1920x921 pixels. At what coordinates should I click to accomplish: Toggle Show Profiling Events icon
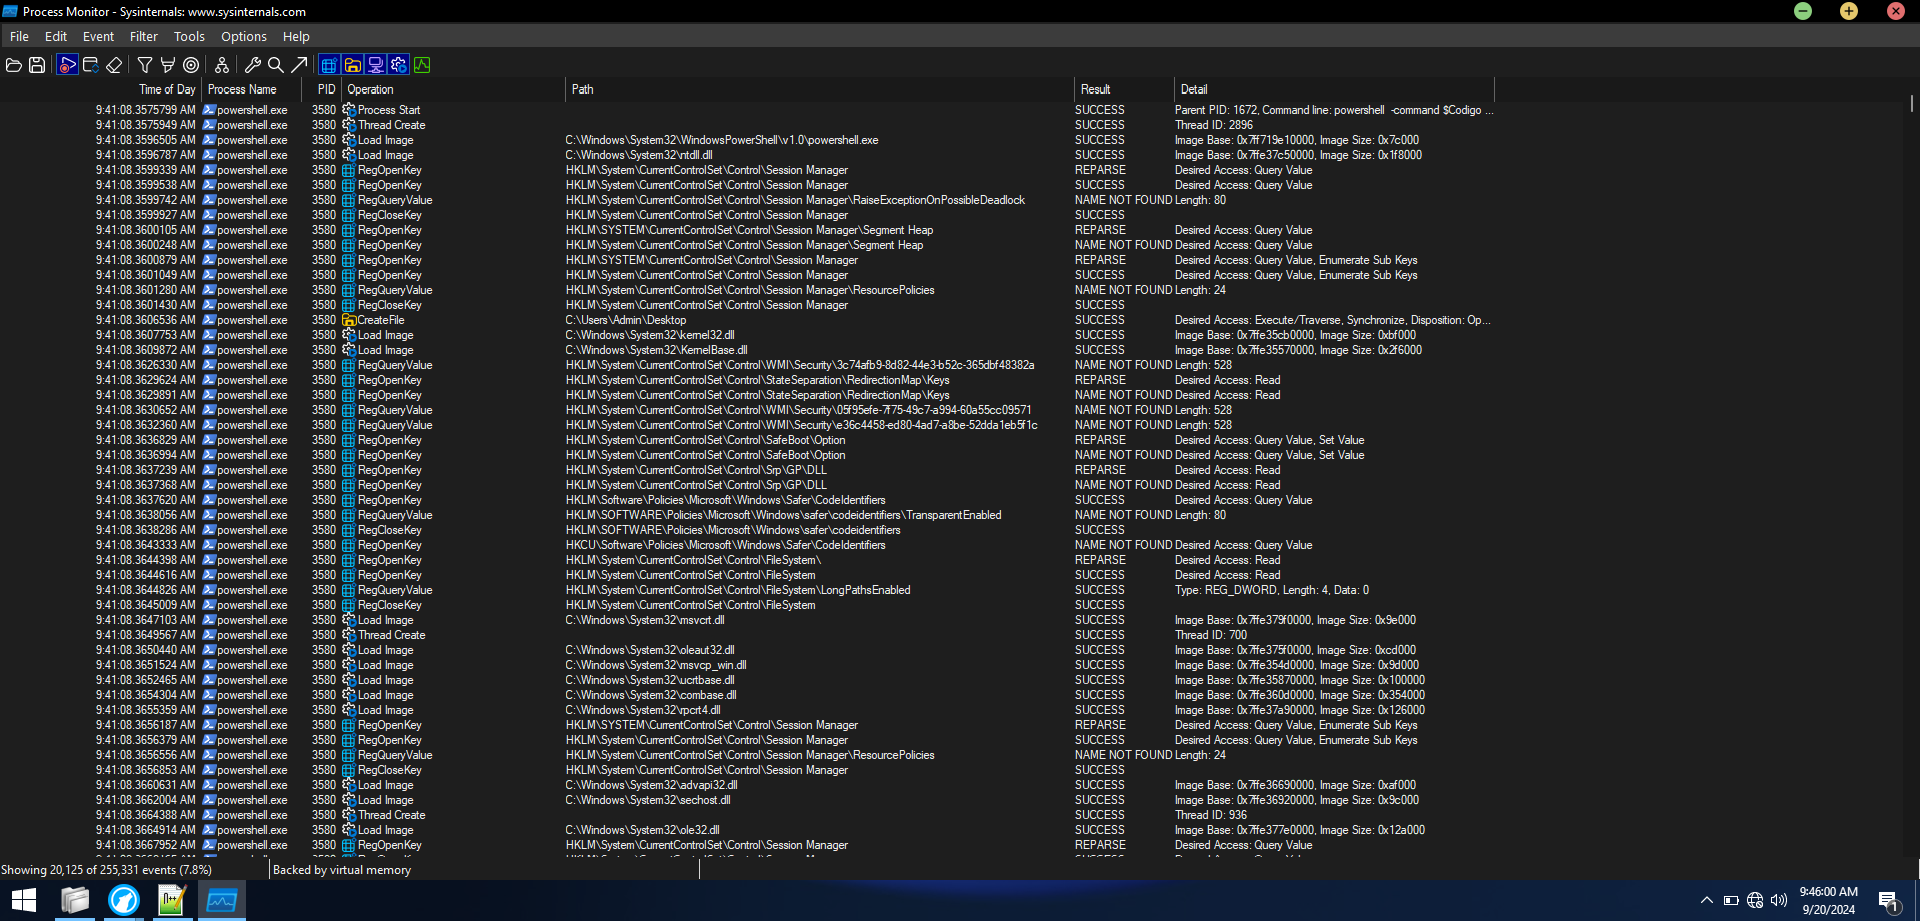pyautogui.click(x=422, y=65)
